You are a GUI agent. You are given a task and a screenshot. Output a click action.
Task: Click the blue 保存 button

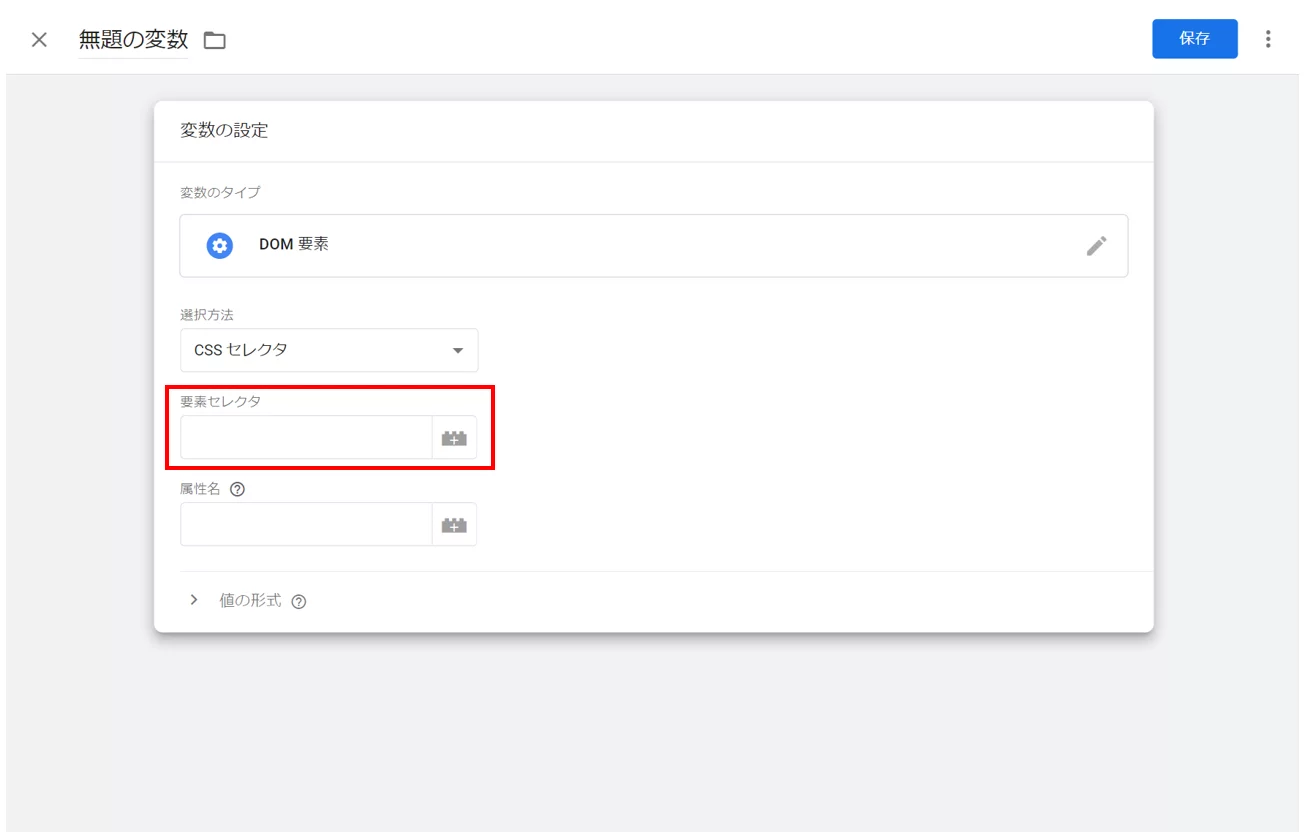coord(1194,39)
